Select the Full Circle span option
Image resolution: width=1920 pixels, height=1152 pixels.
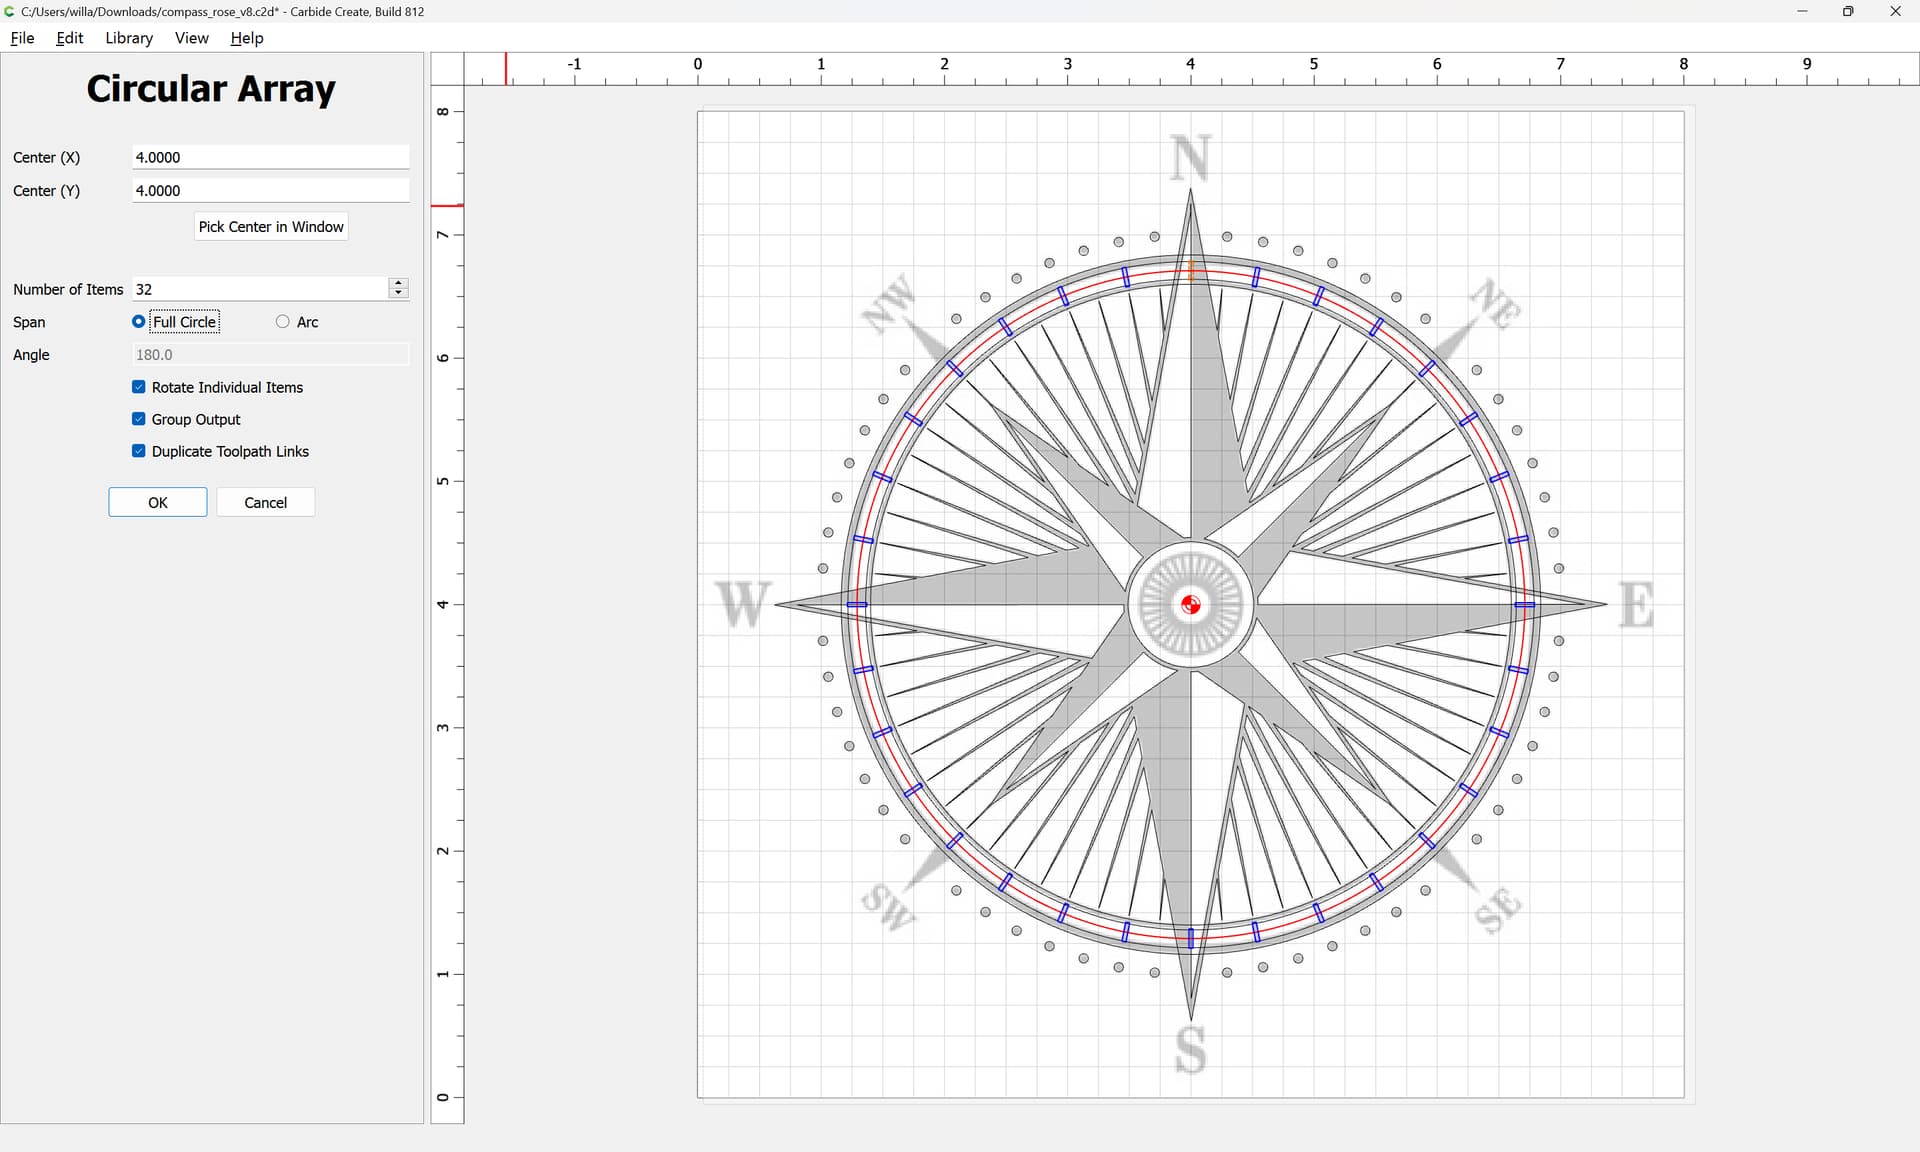click(139, 322)
